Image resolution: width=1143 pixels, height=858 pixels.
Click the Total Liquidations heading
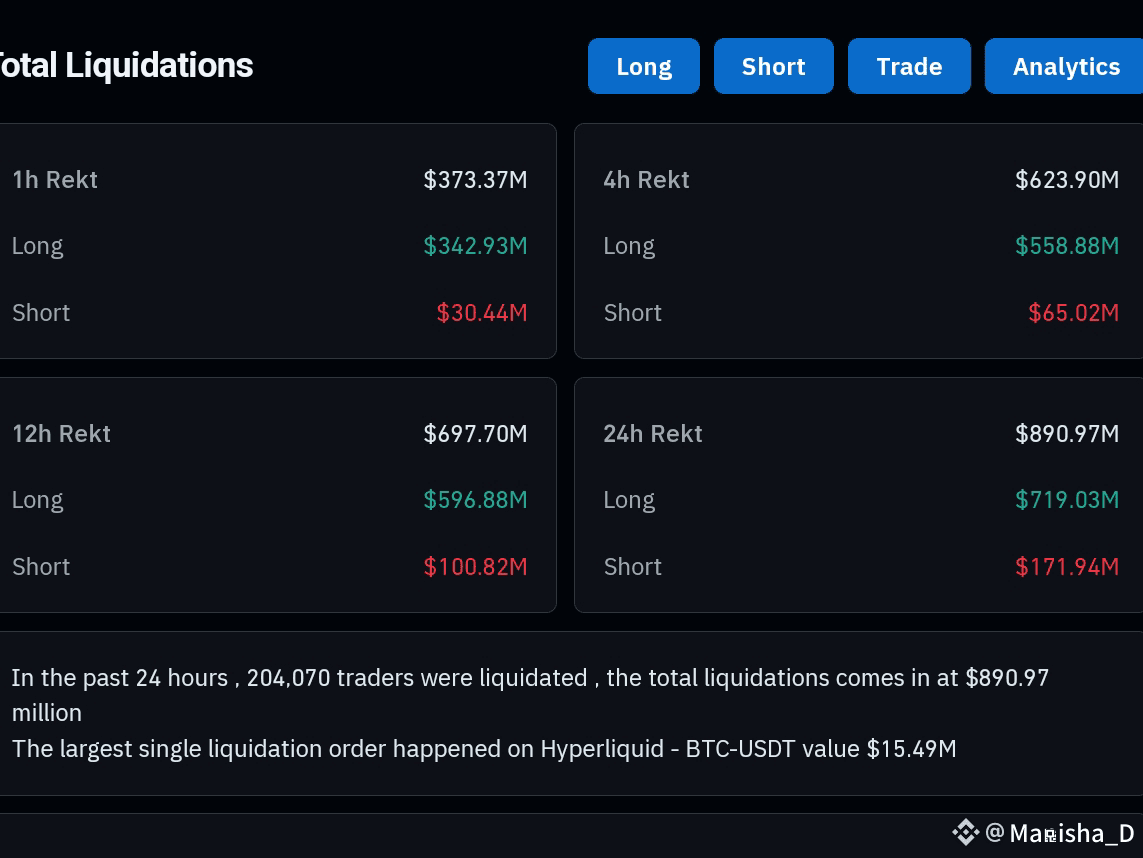pos(126,66)
